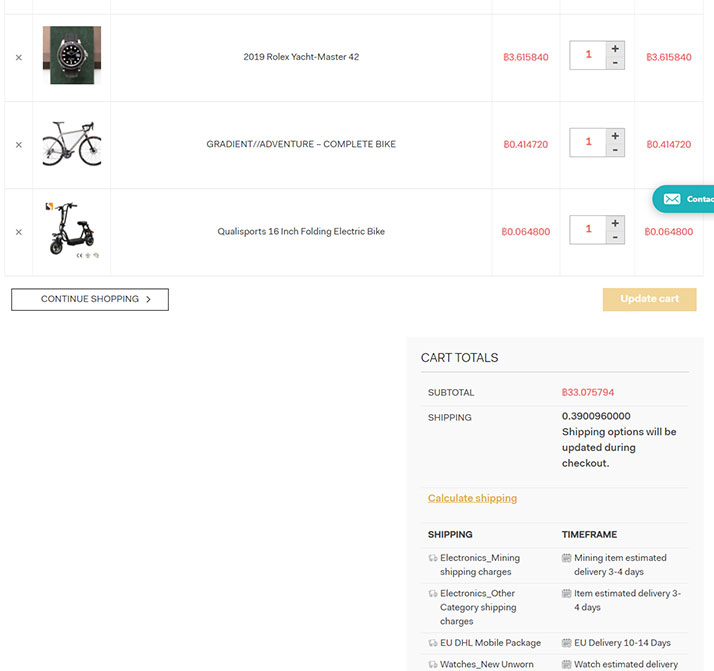Click the EU DHL Mobile Package text
The width and height of the screenshot is (714, 671).
point(490,643)
